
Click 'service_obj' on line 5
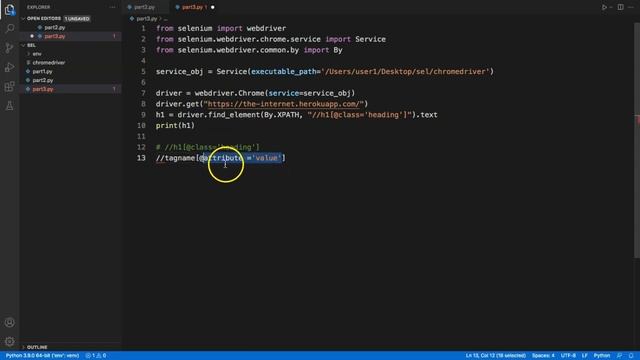point(179,71)
